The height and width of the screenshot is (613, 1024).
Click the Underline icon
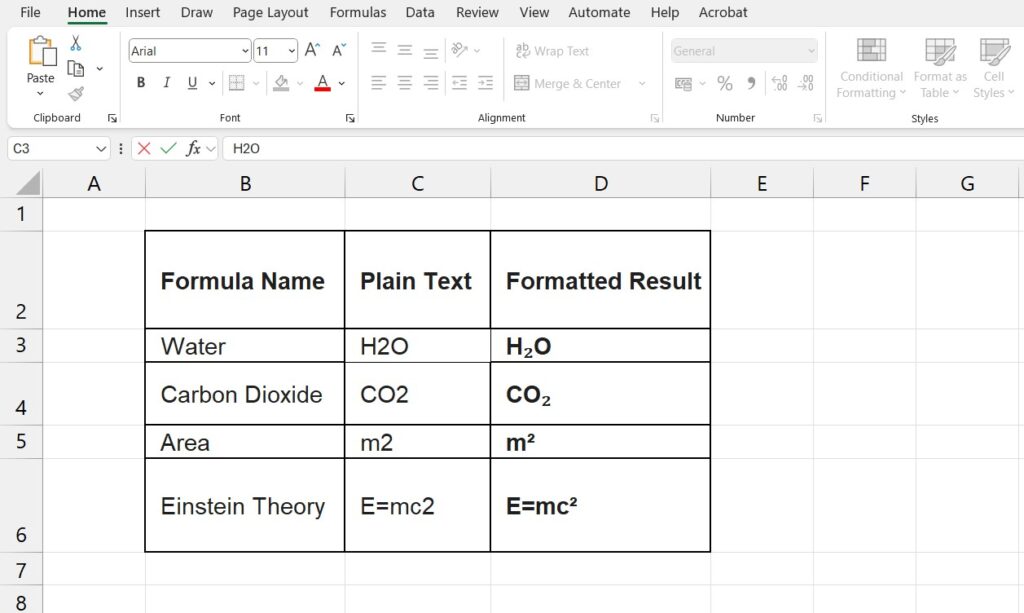190,82
